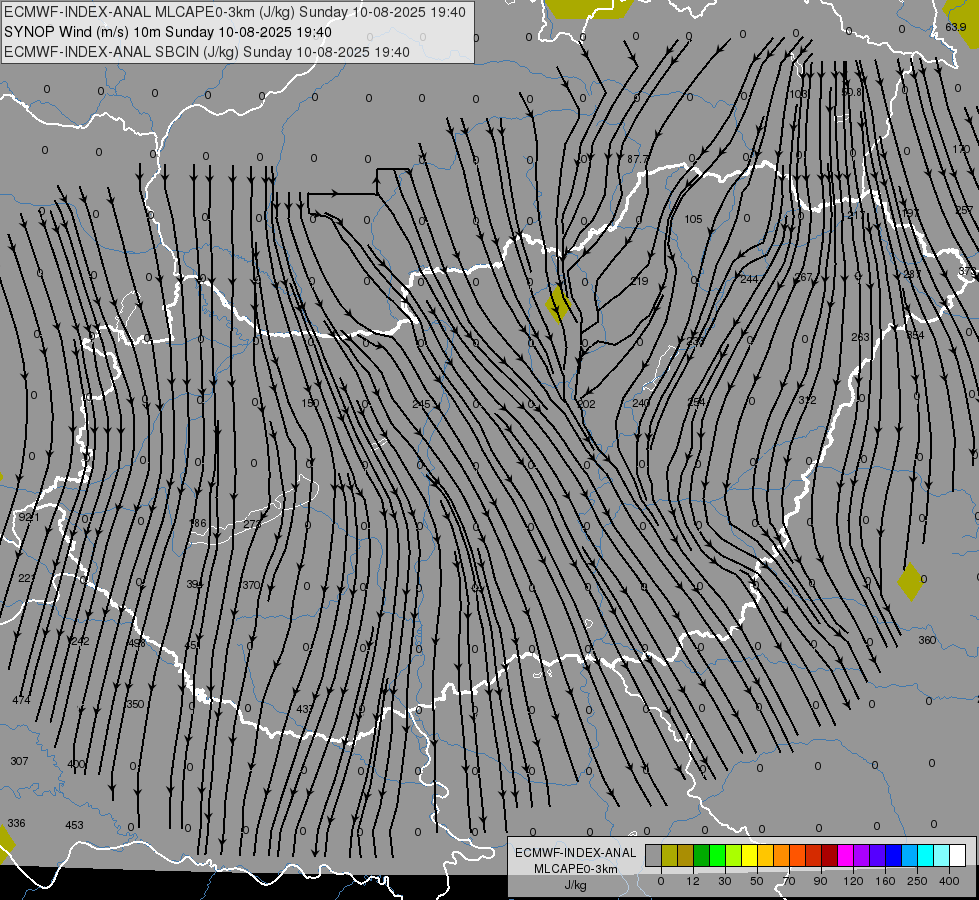Click the 'J/kg' unit label in the legend
979x900 pixels.
click(575, 885)
